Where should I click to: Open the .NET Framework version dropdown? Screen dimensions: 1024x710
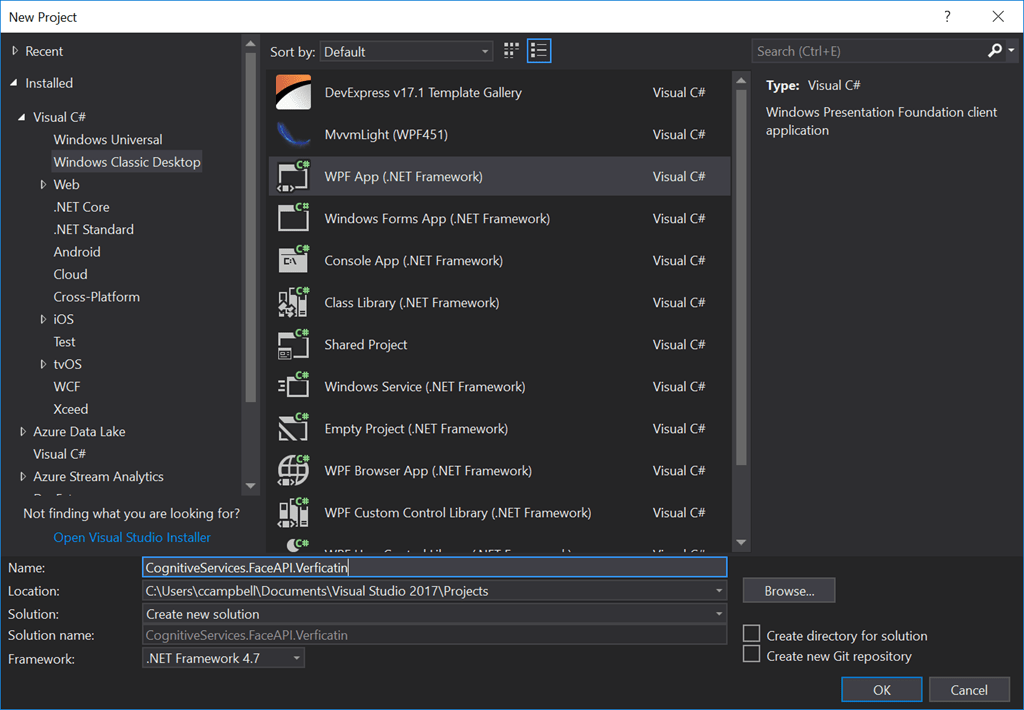tap(224, 658)
